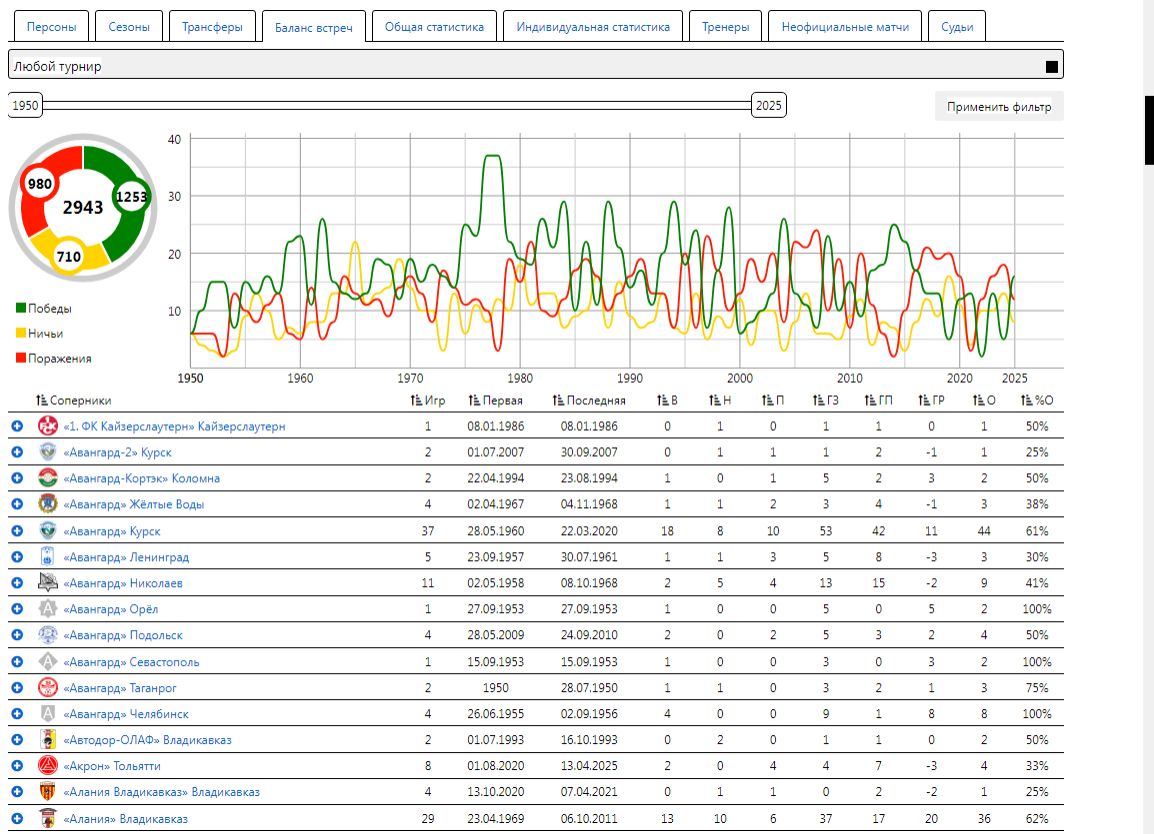
Task: Click the 2025 year slider handle
Action: tap(768, 105)
